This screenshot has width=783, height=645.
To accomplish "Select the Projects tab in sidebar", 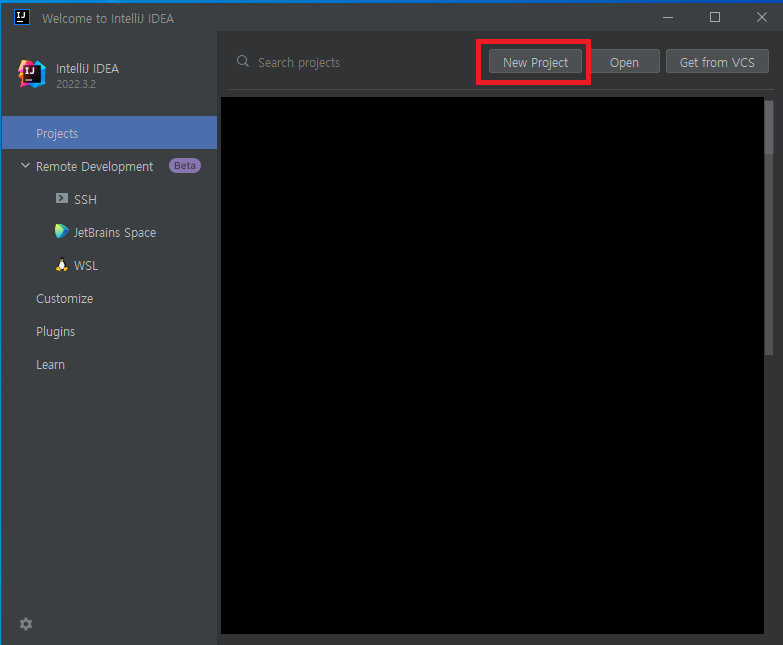I will [x=109, y=133].
